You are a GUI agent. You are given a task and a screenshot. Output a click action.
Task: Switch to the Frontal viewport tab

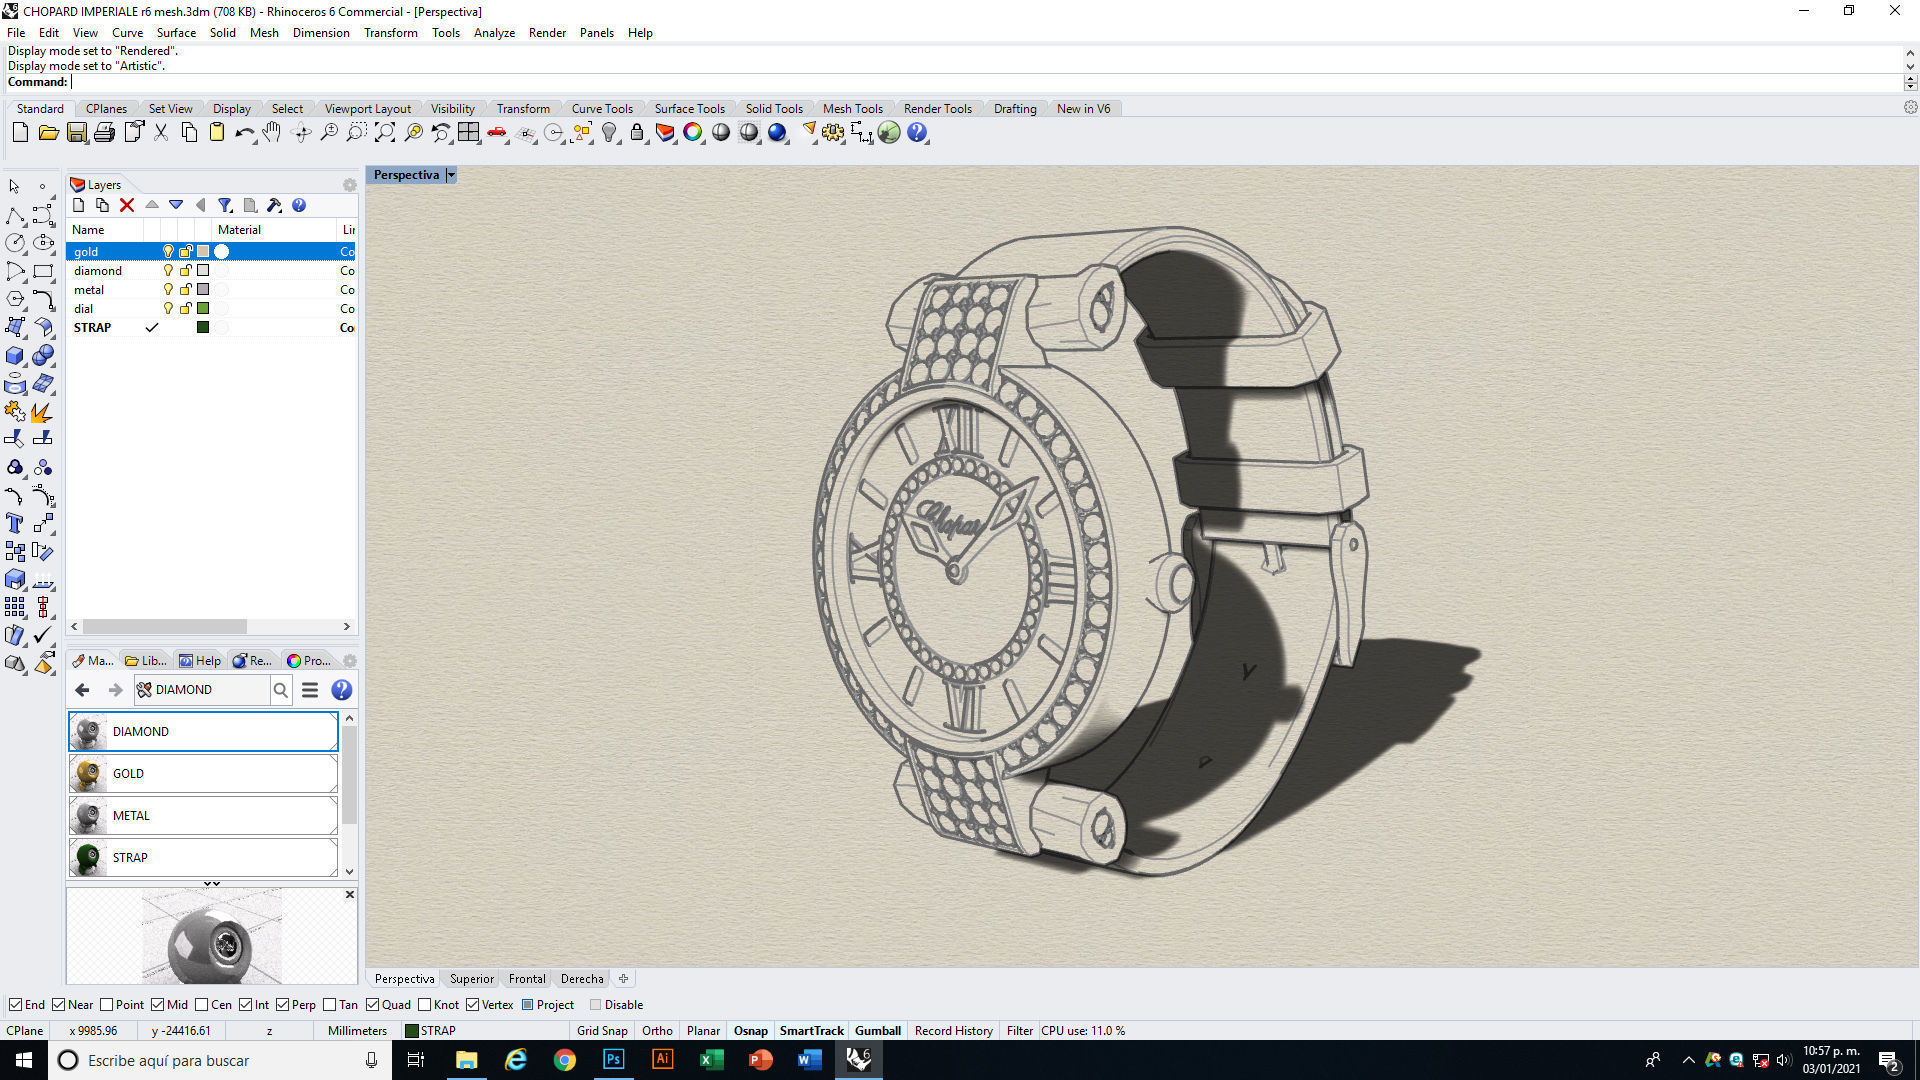(527, 979)
